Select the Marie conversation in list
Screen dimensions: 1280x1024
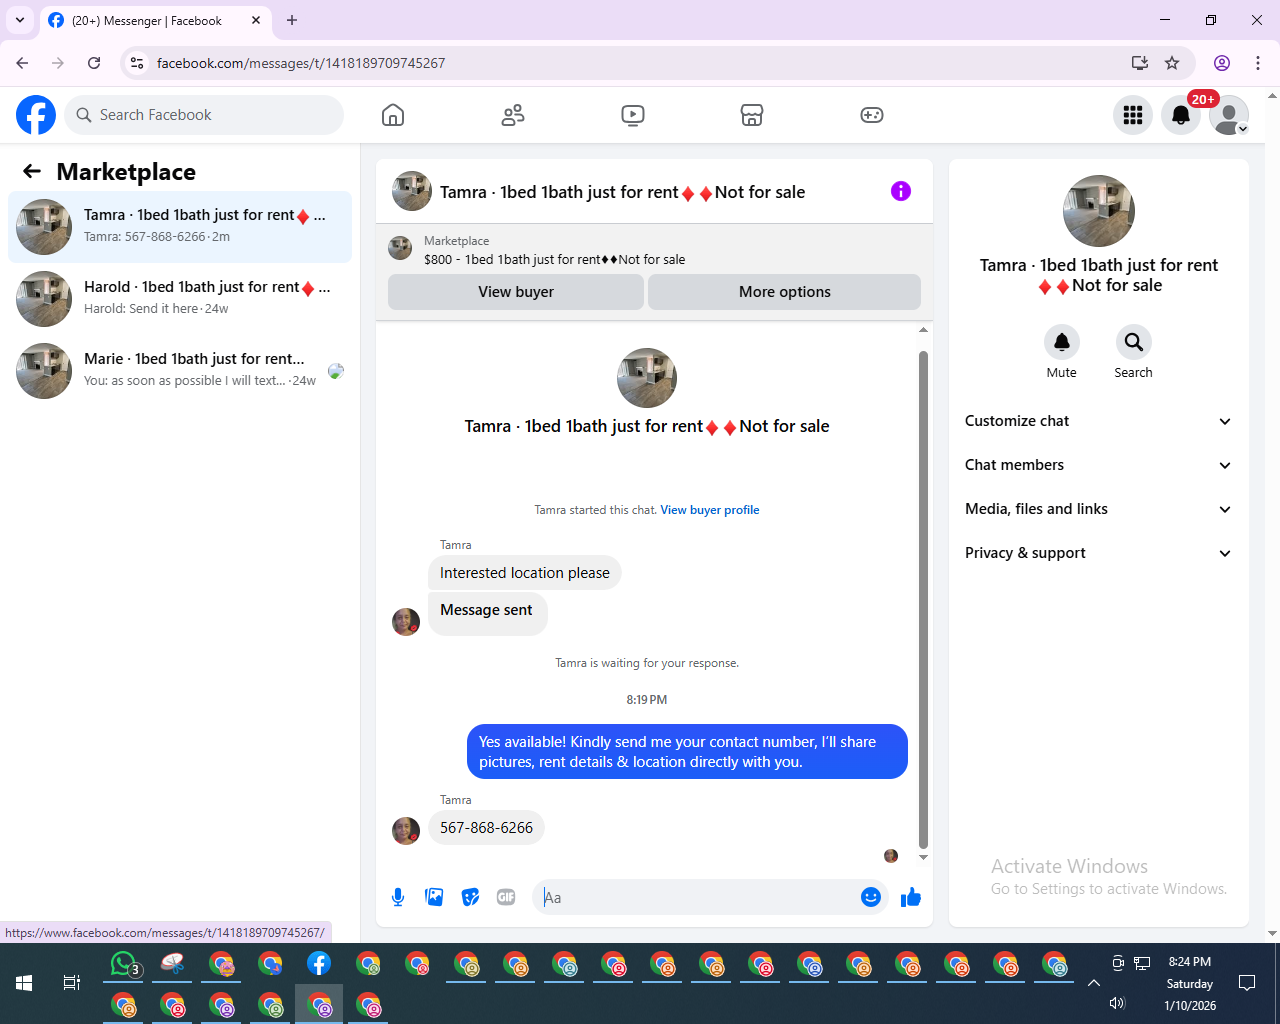pyautogui.click(x=180, y=371)
